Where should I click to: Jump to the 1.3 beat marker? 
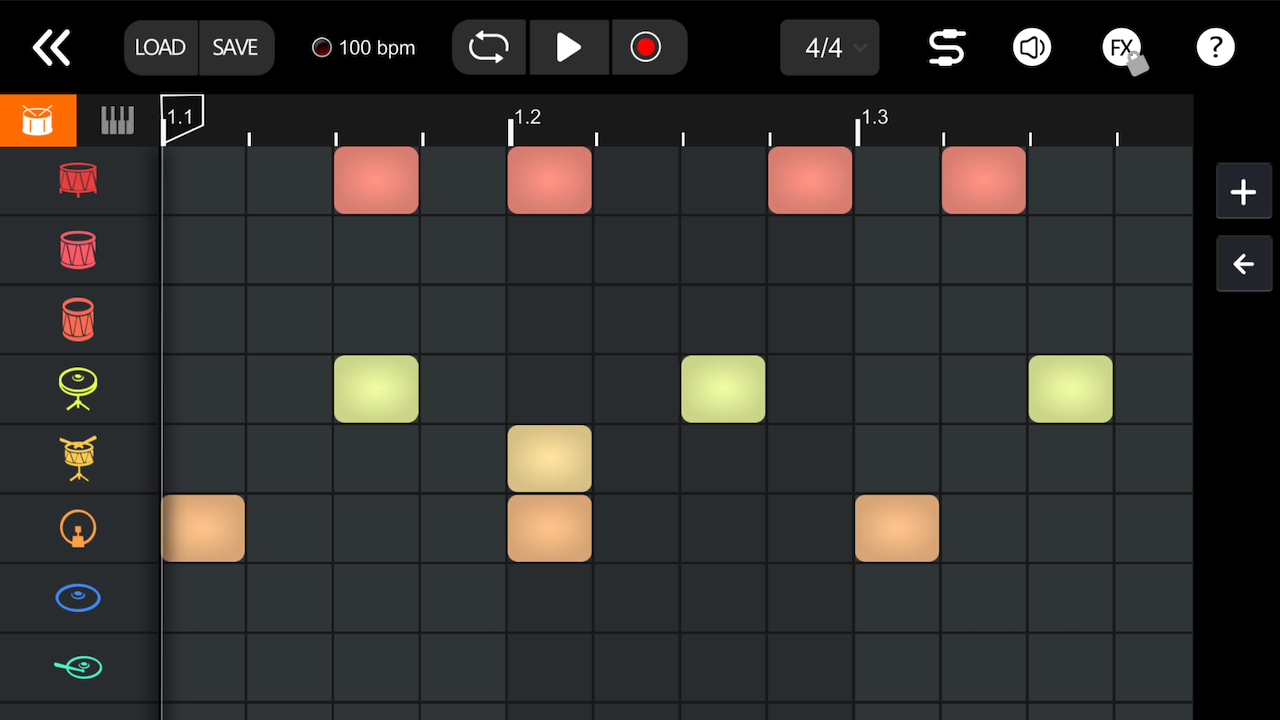tap(874, 117)
